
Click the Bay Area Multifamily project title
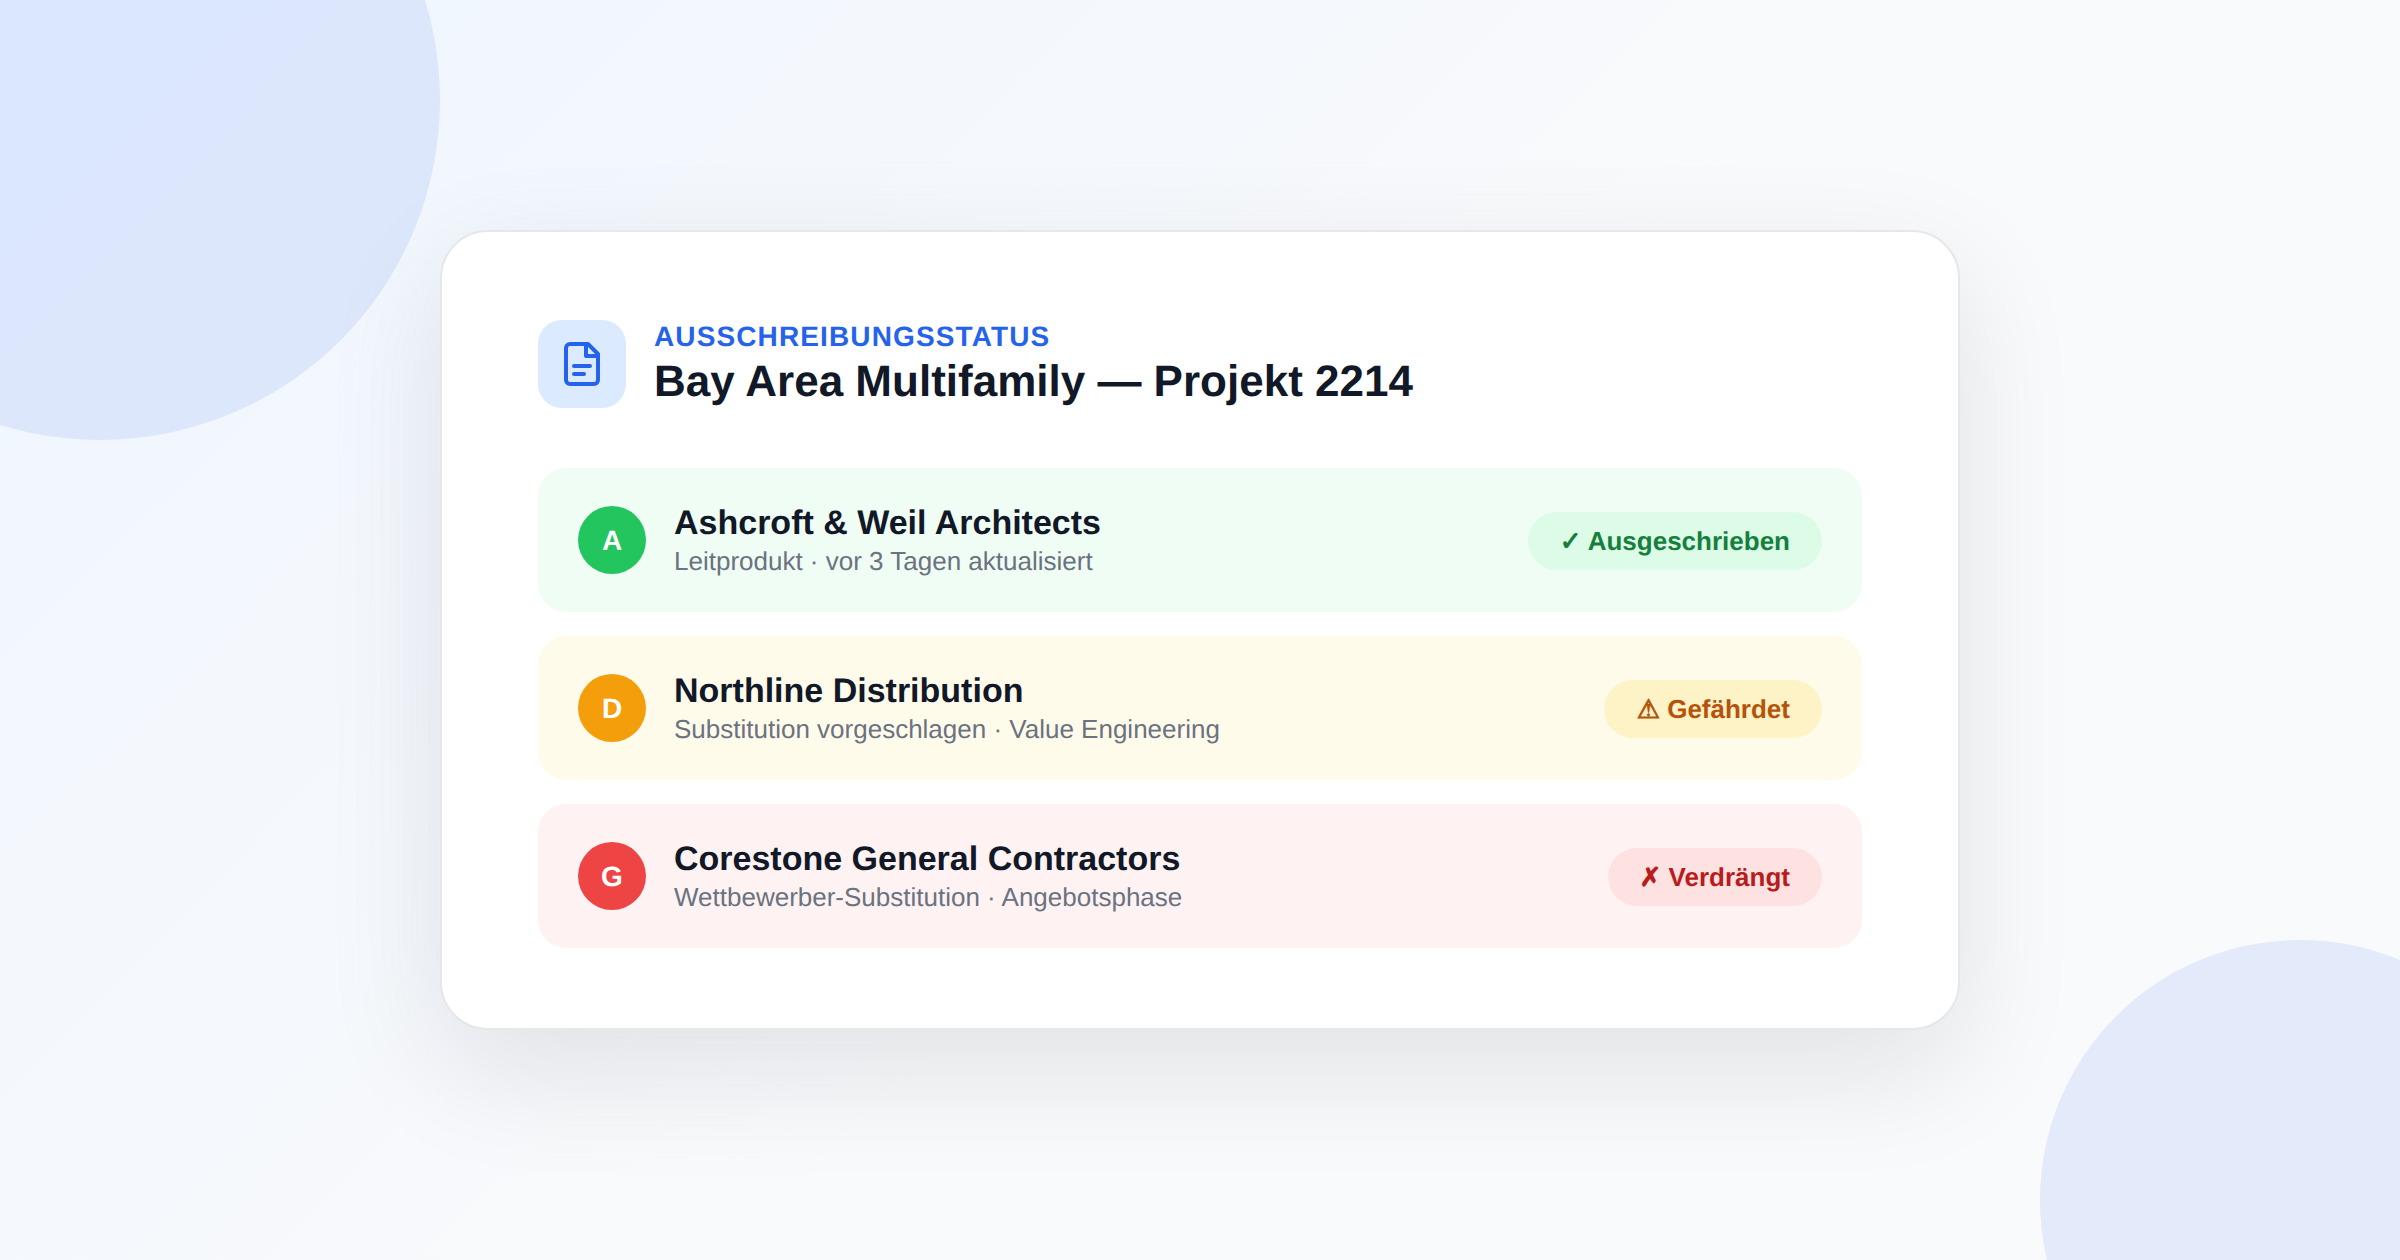pos(1033,381)
